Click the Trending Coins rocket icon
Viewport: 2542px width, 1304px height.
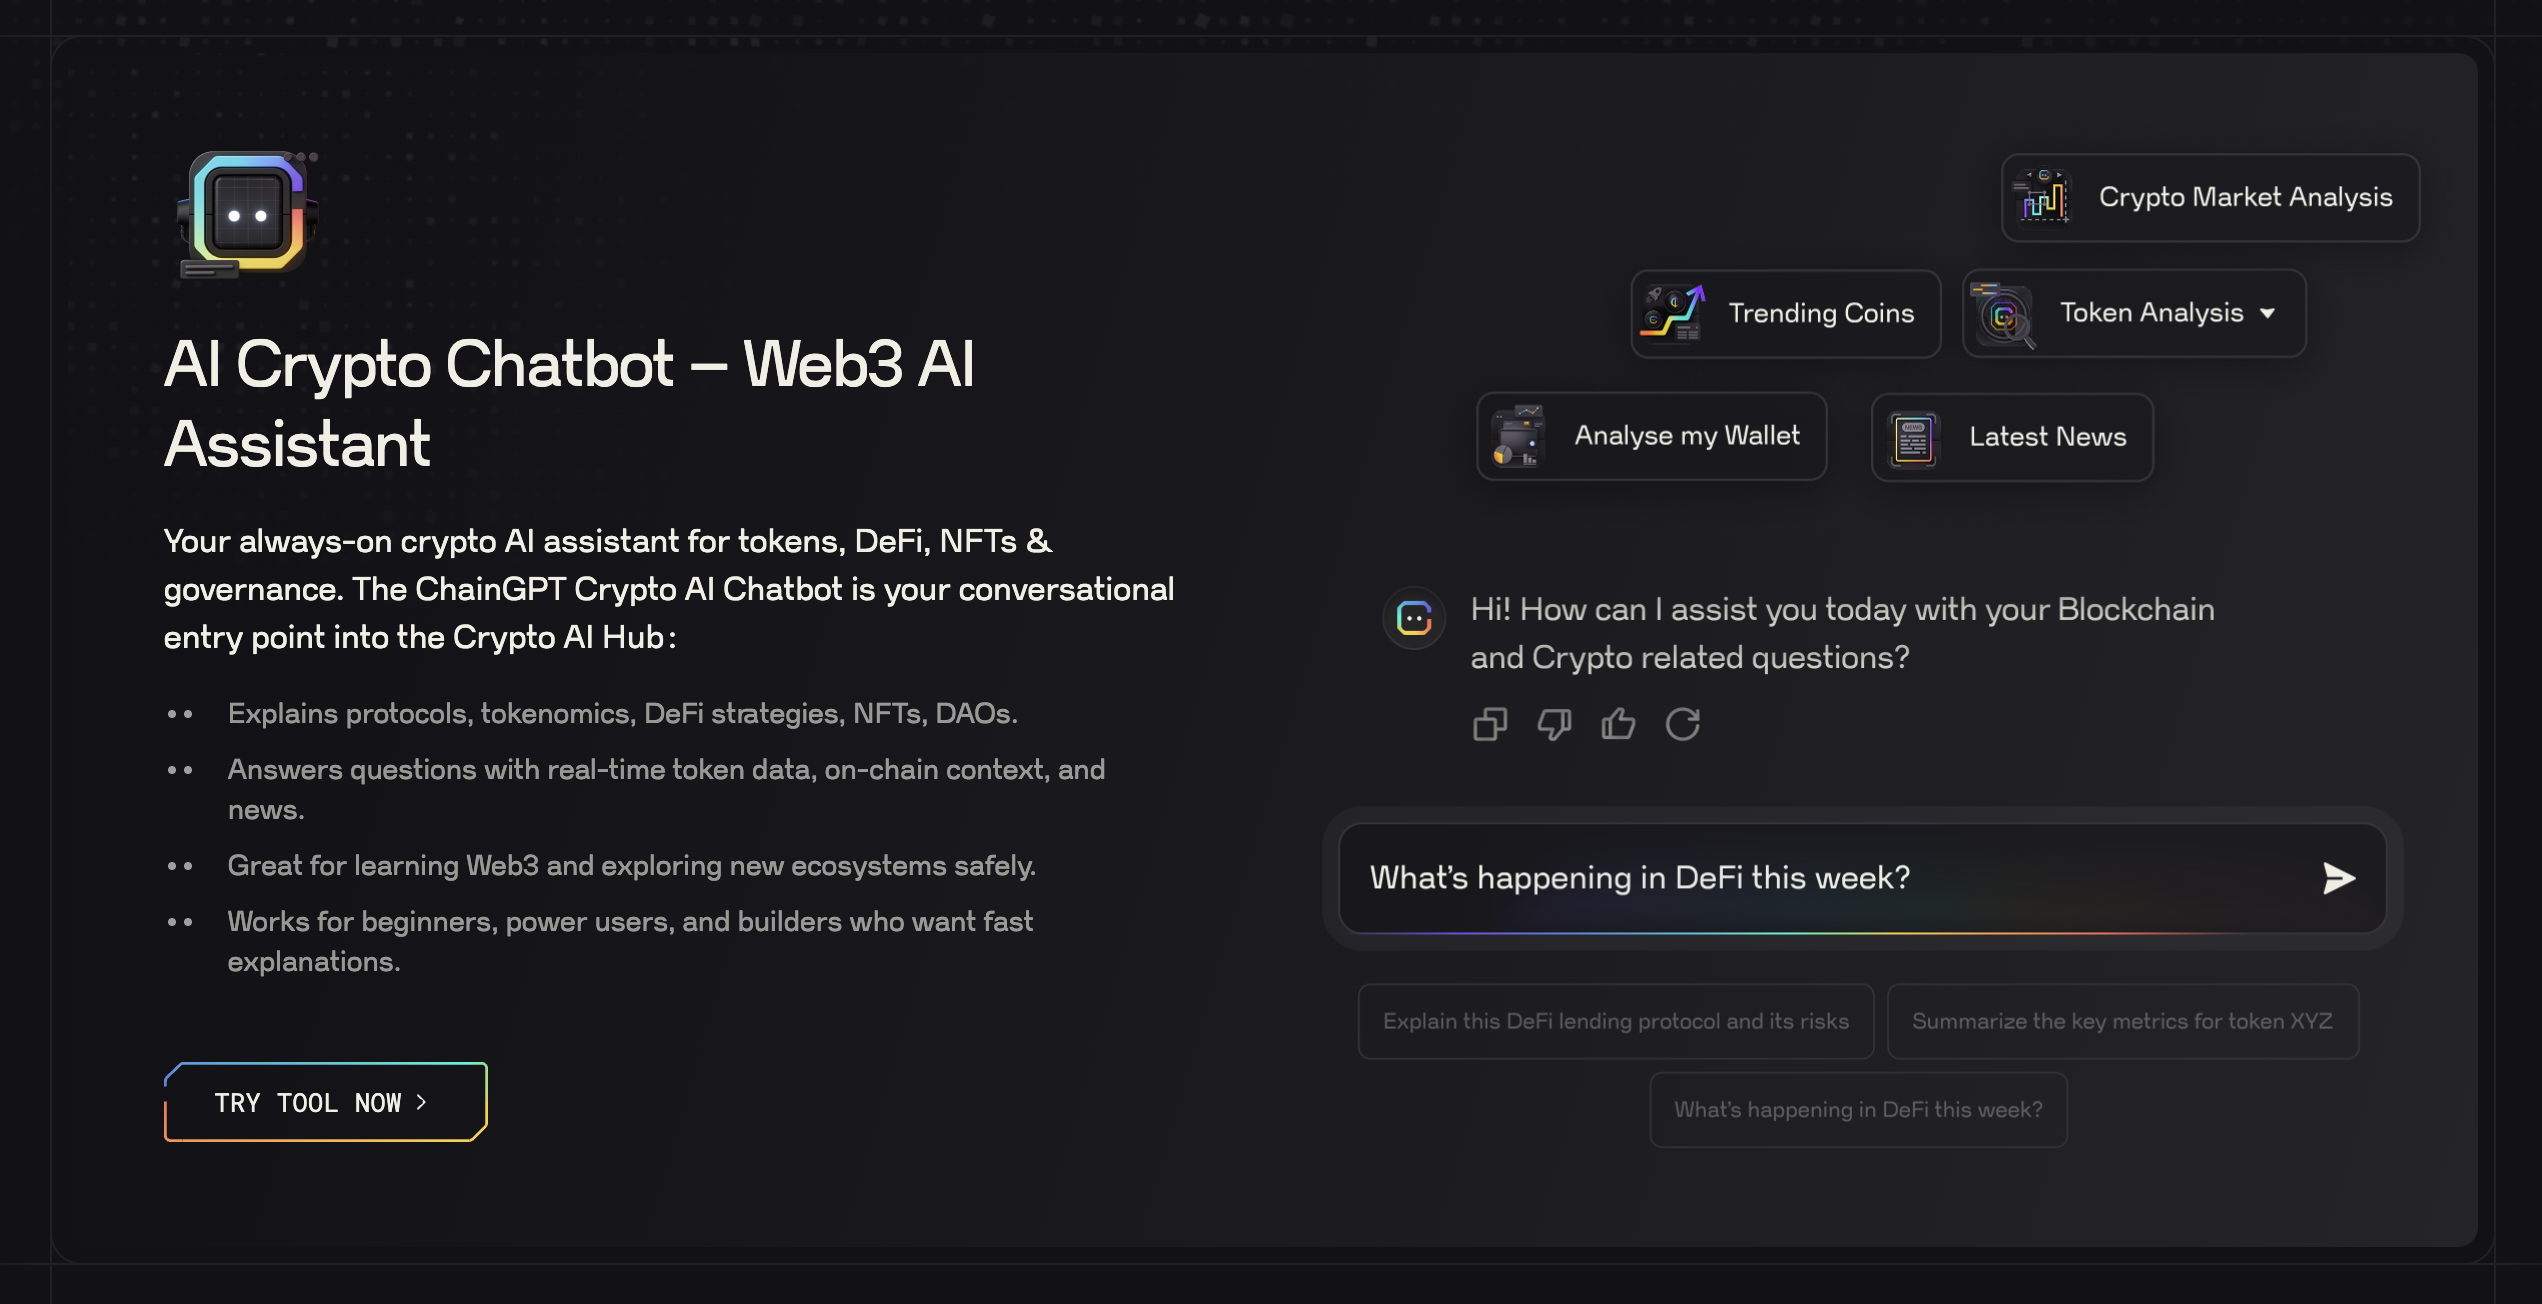1673,314
